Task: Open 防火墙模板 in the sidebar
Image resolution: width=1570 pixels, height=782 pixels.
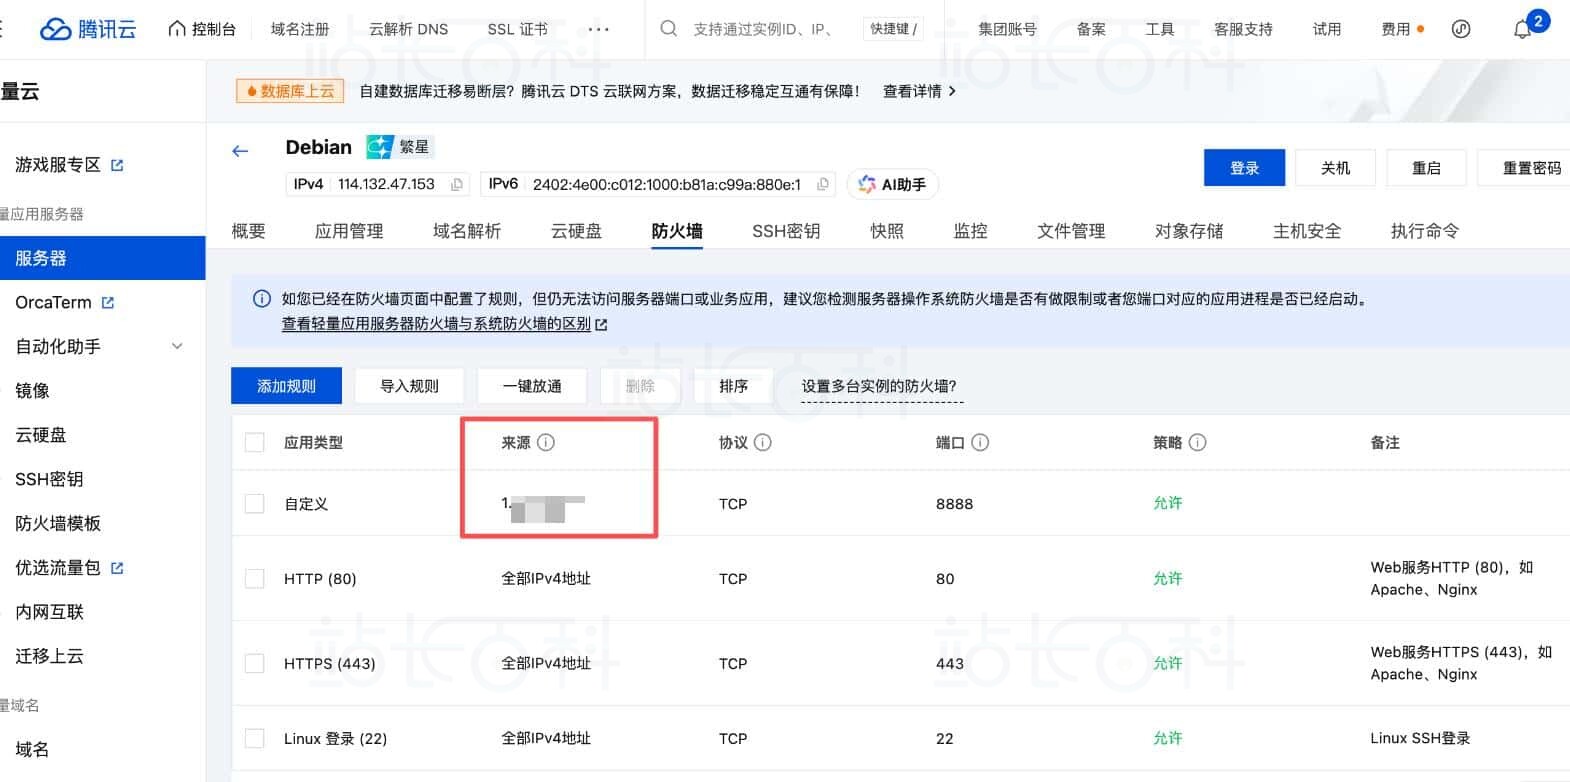Action: 58,523
